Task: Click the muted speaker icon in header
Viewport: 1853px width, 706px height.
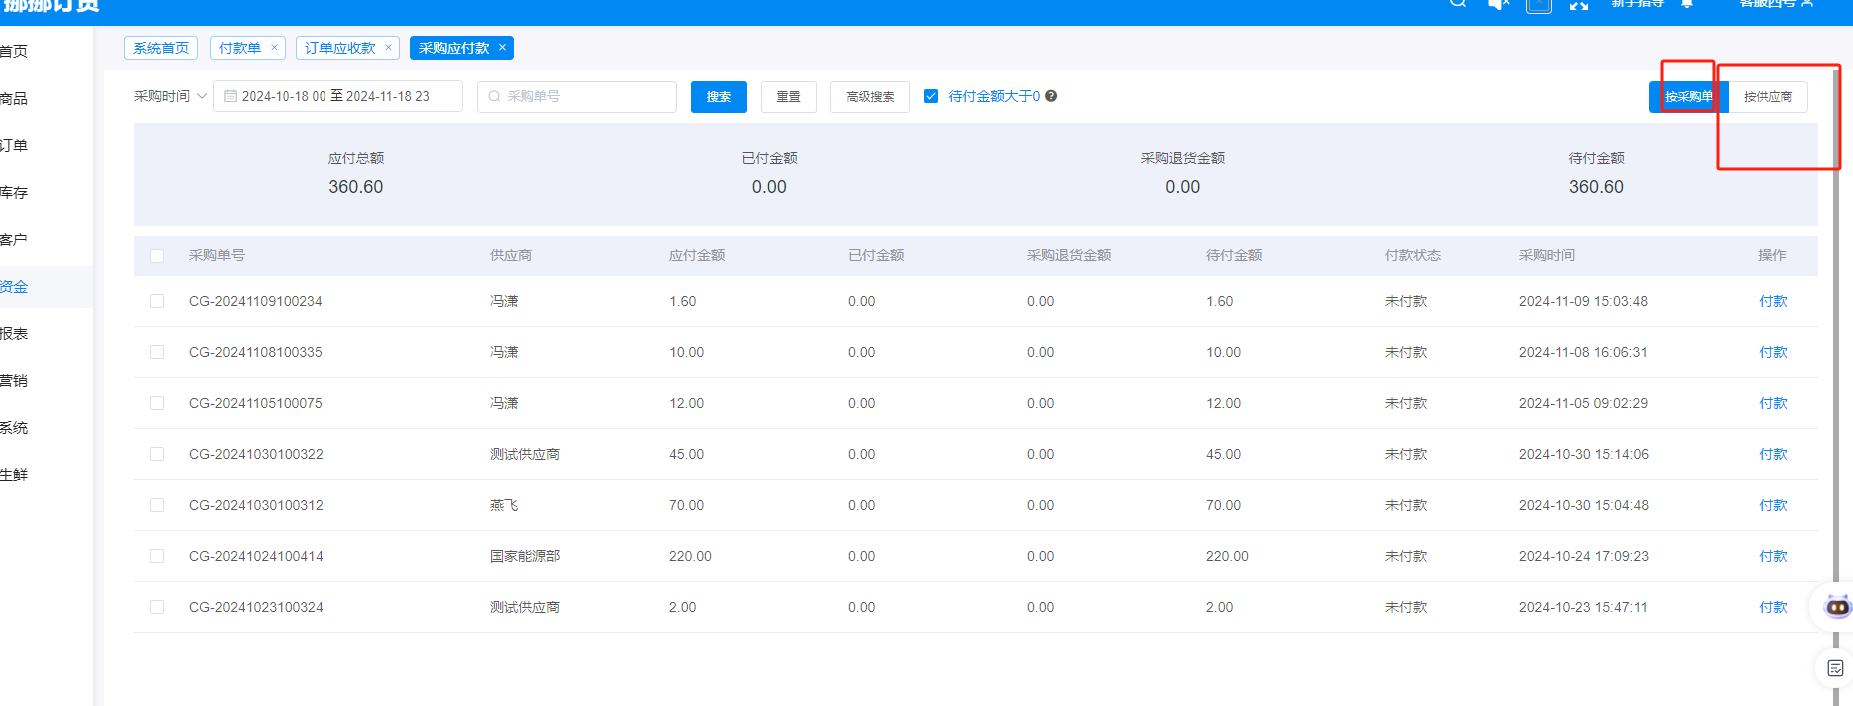Action: pos(1497,5)
